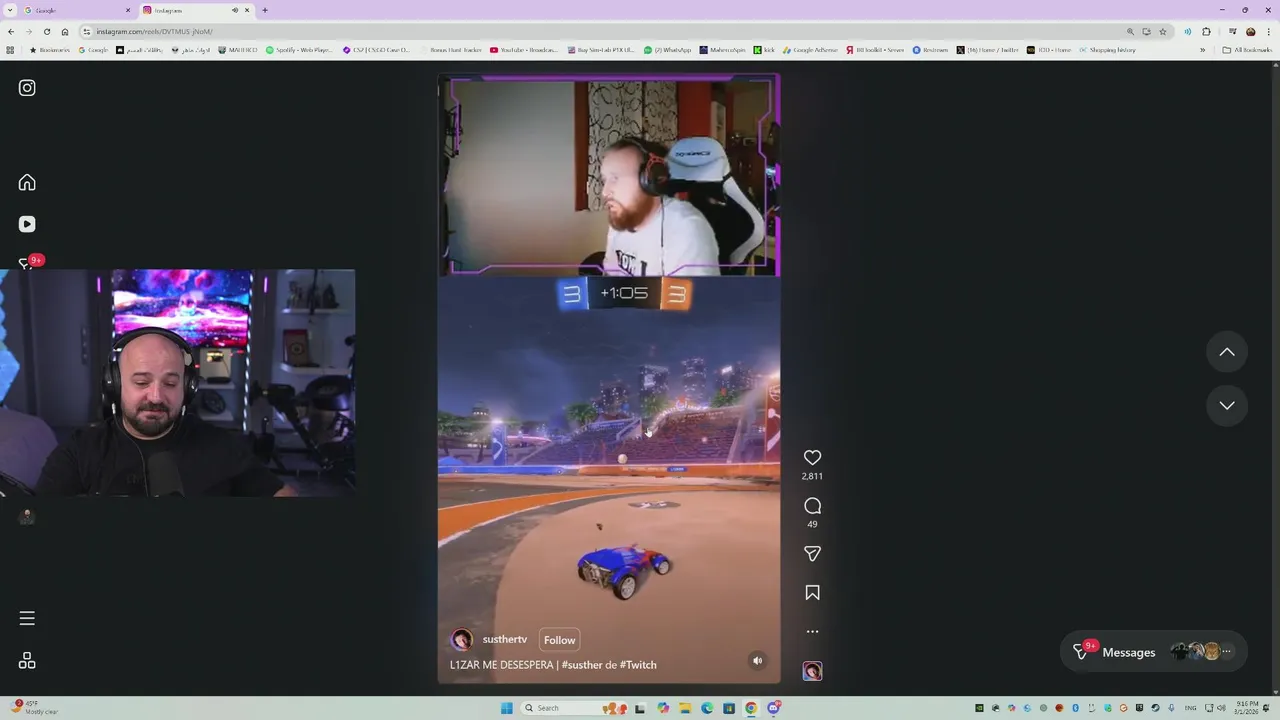The image size is (1280, 720).
Task: Go to the previous reel with up chevron
Action: click(1227, 352)
